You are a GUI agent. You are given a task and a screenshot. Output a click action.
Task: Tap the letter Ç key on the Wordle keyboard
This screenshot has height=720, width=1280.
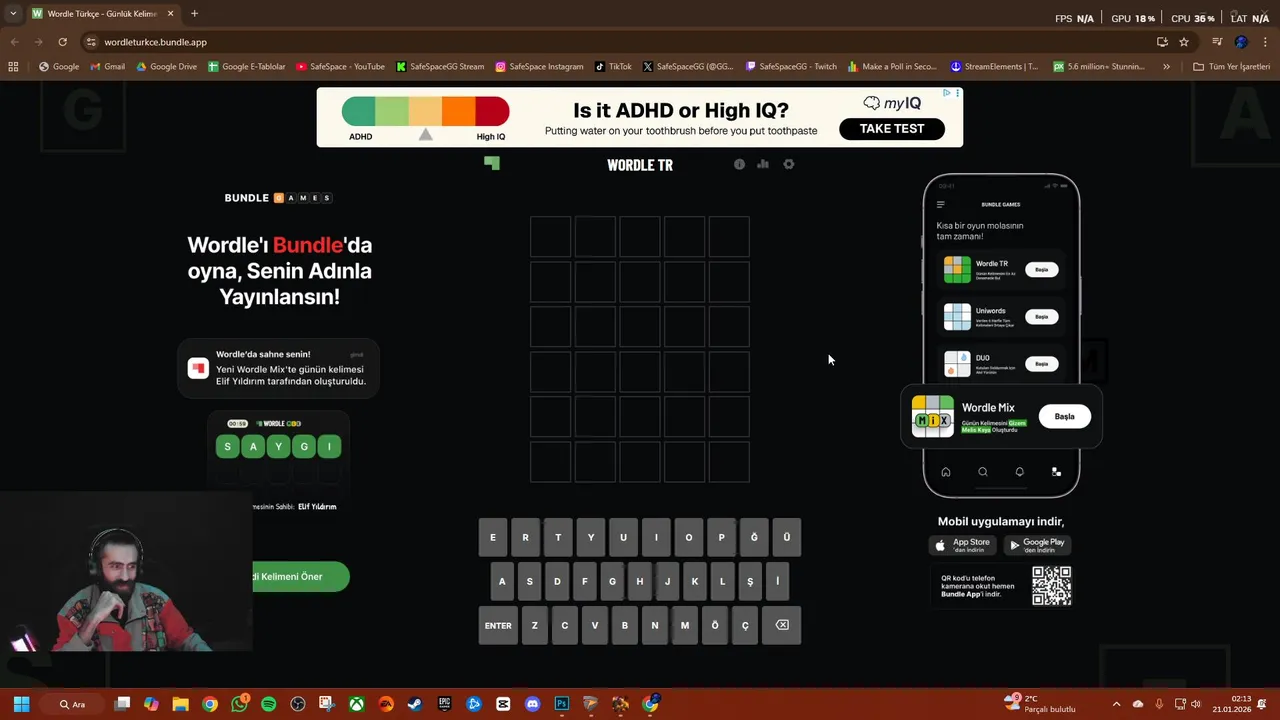[x=745, y=625]
